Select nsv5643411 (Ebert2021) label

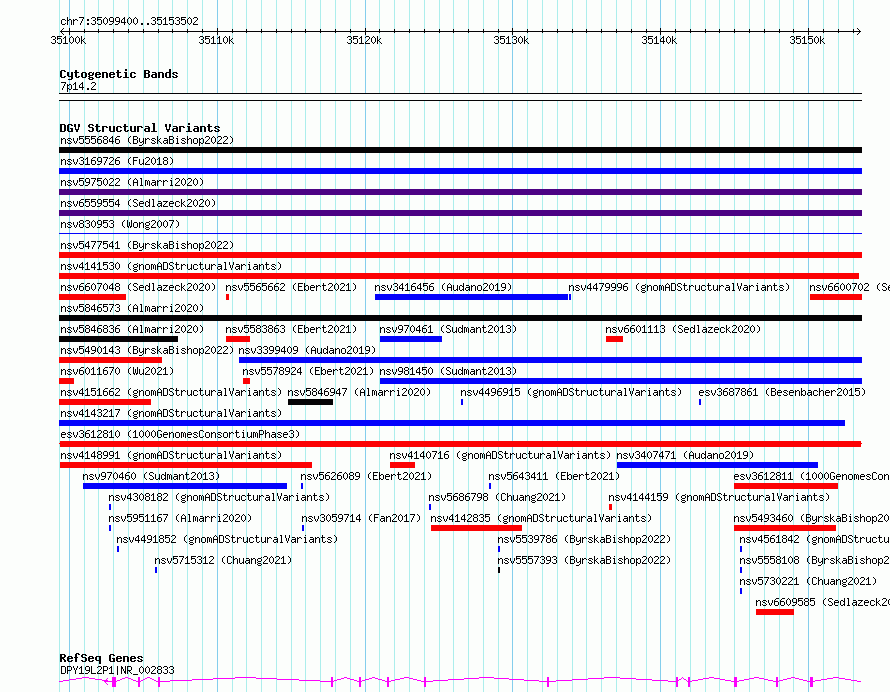[554, 476]
